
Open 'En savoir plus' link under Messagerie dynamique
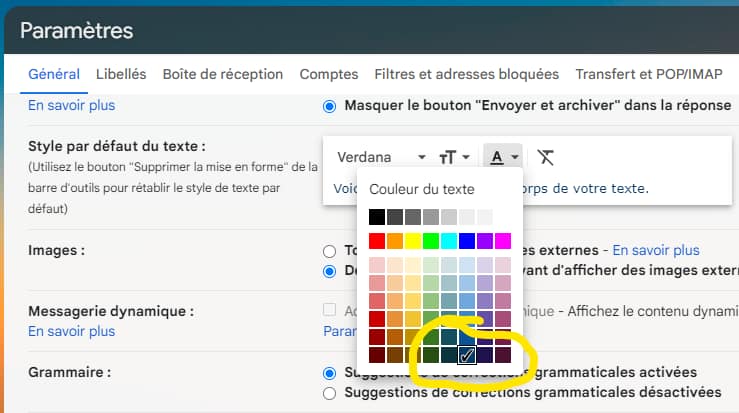click(71, 331)
